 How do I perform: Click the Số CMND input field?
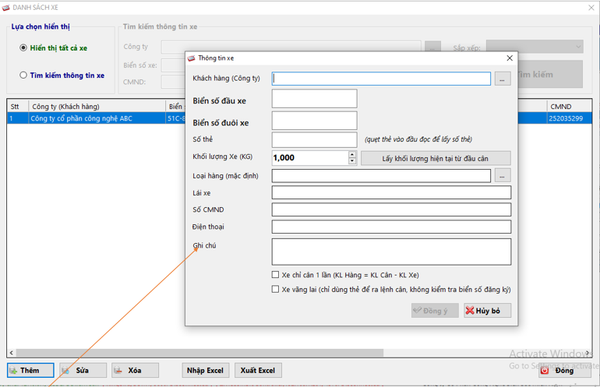(x=391, y=209)
